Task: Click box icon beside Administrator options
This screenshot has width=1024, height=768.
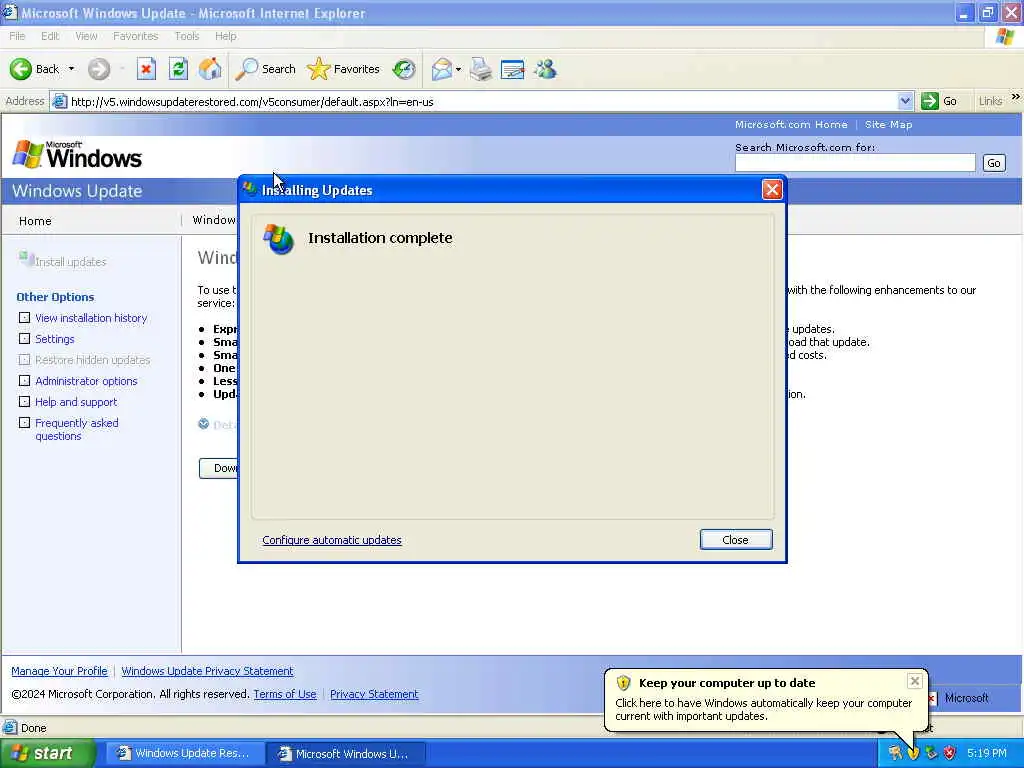Action: click(x=24, y=380)
